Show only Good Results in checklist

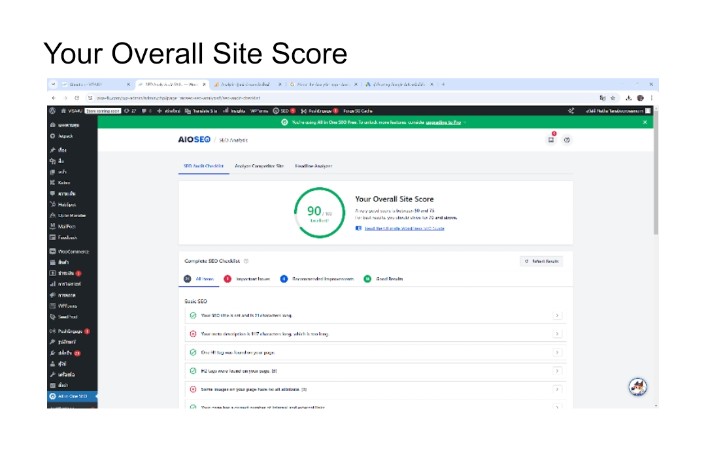pyautogui.click(x=386, y=278)
